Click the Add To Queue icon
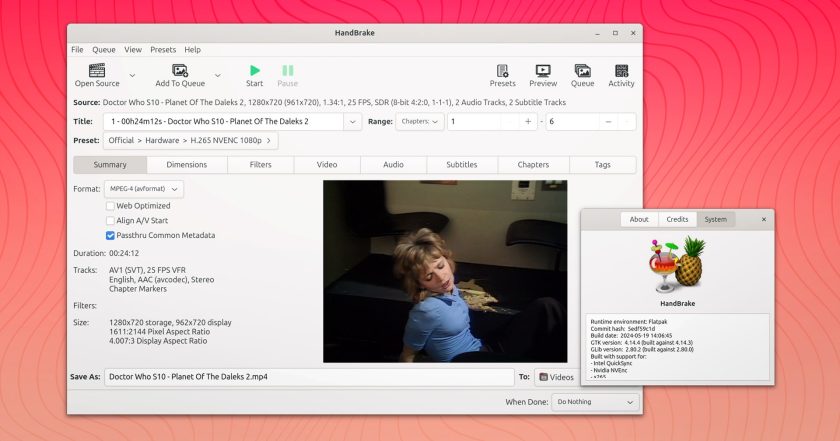Image resolution: width=840 pixels, height=441 pixels. point(180,70)
